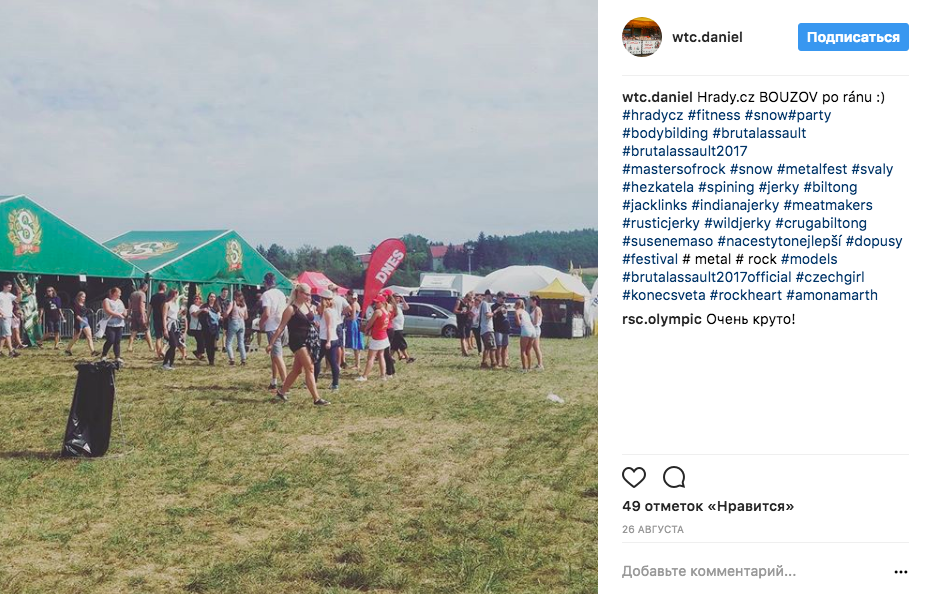The width and height of the screenshot is (929, 594).
Task: View the 49 отметок «Нравится» likes list
Action: (x=707, y=506)
